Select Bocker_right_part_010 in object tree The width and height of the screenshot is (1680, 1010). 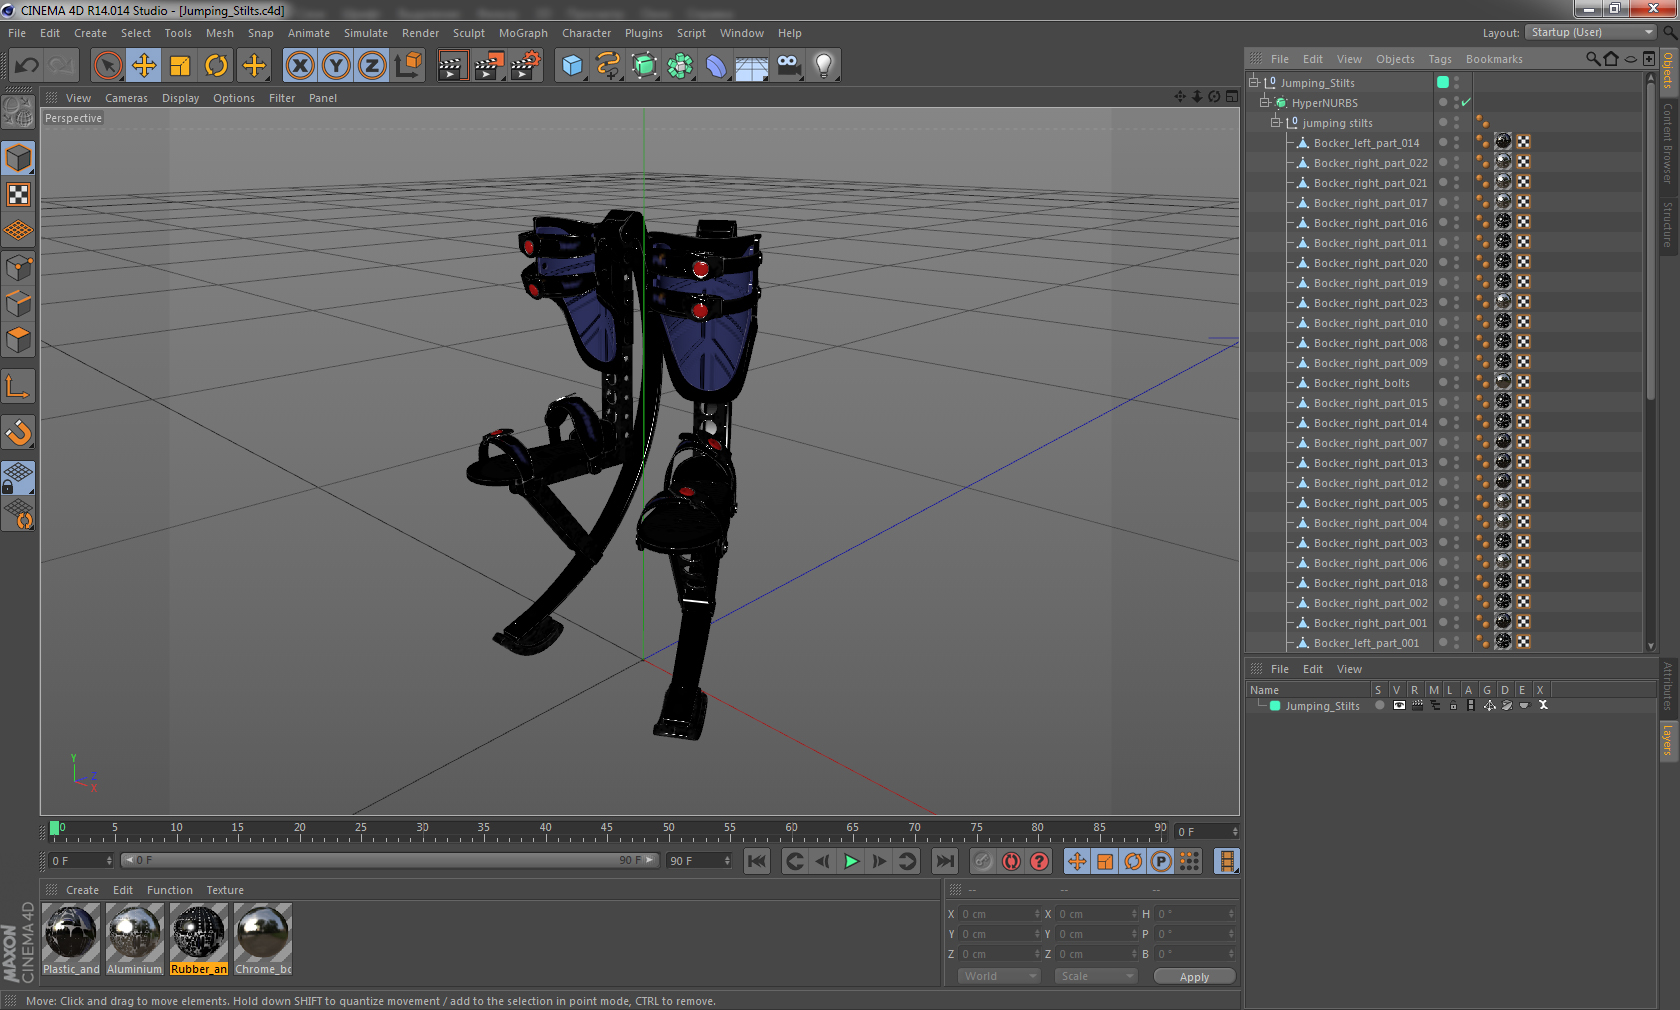point(1370,323)
